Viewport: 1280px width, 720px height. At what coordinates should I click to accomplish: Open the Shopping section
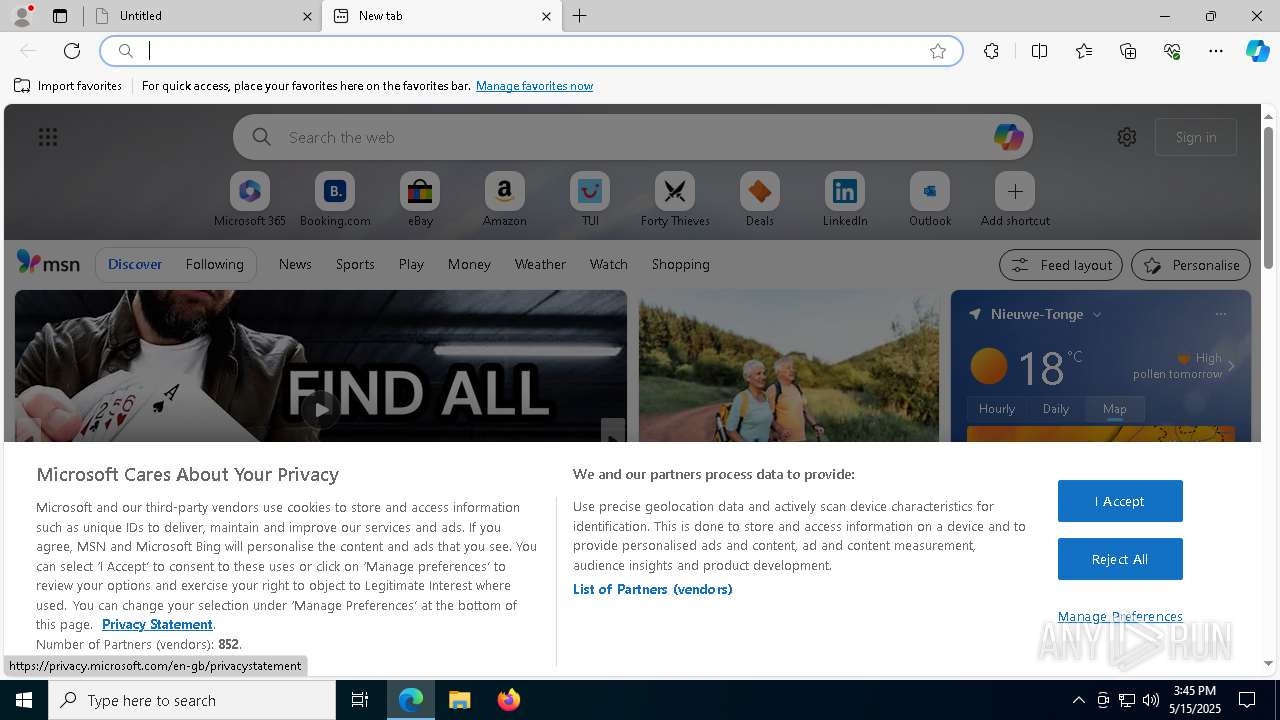680,264
